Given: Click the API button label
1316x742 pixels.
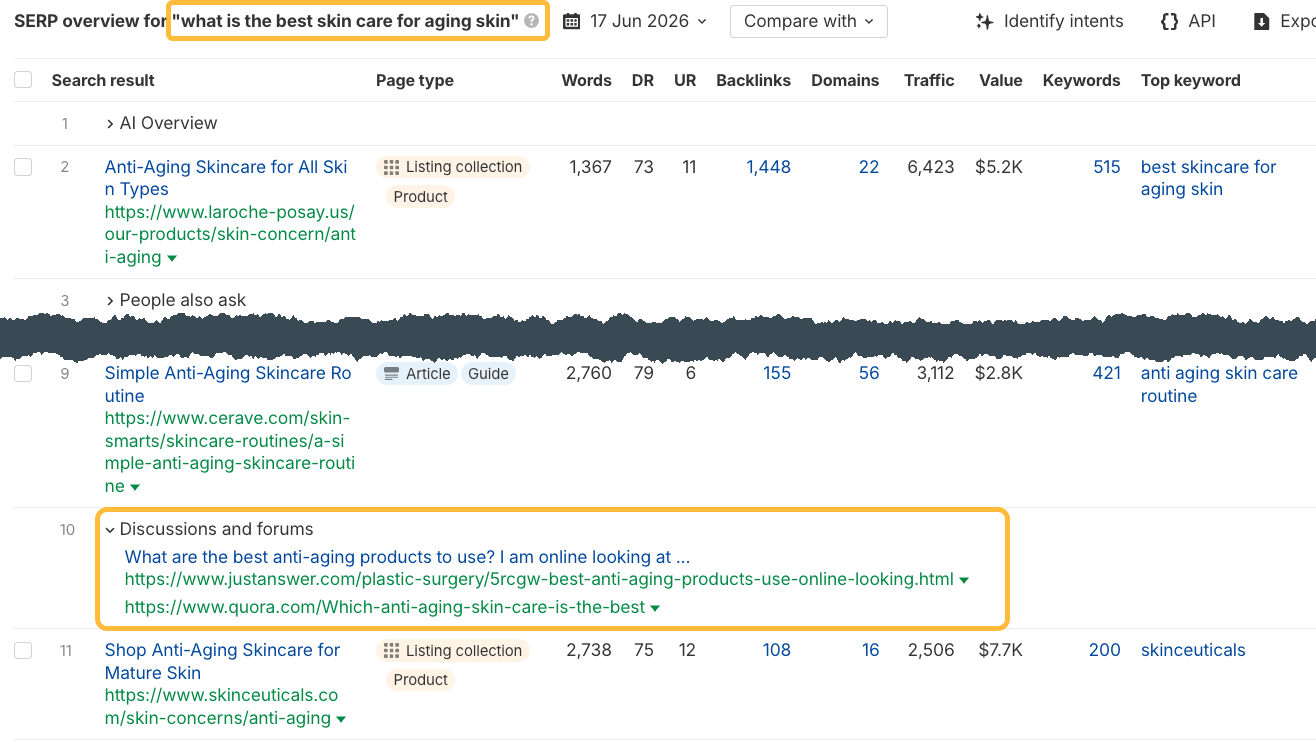Looking at the screenshot, I should pos(1202,21).
